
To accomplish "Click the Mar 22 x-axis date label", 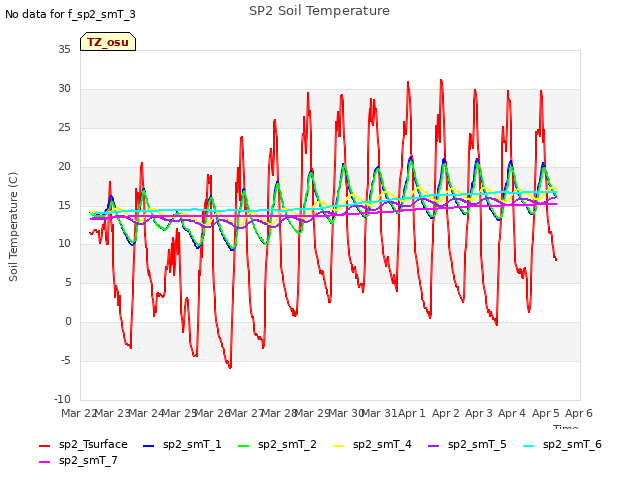I will [x=78, y=413].
